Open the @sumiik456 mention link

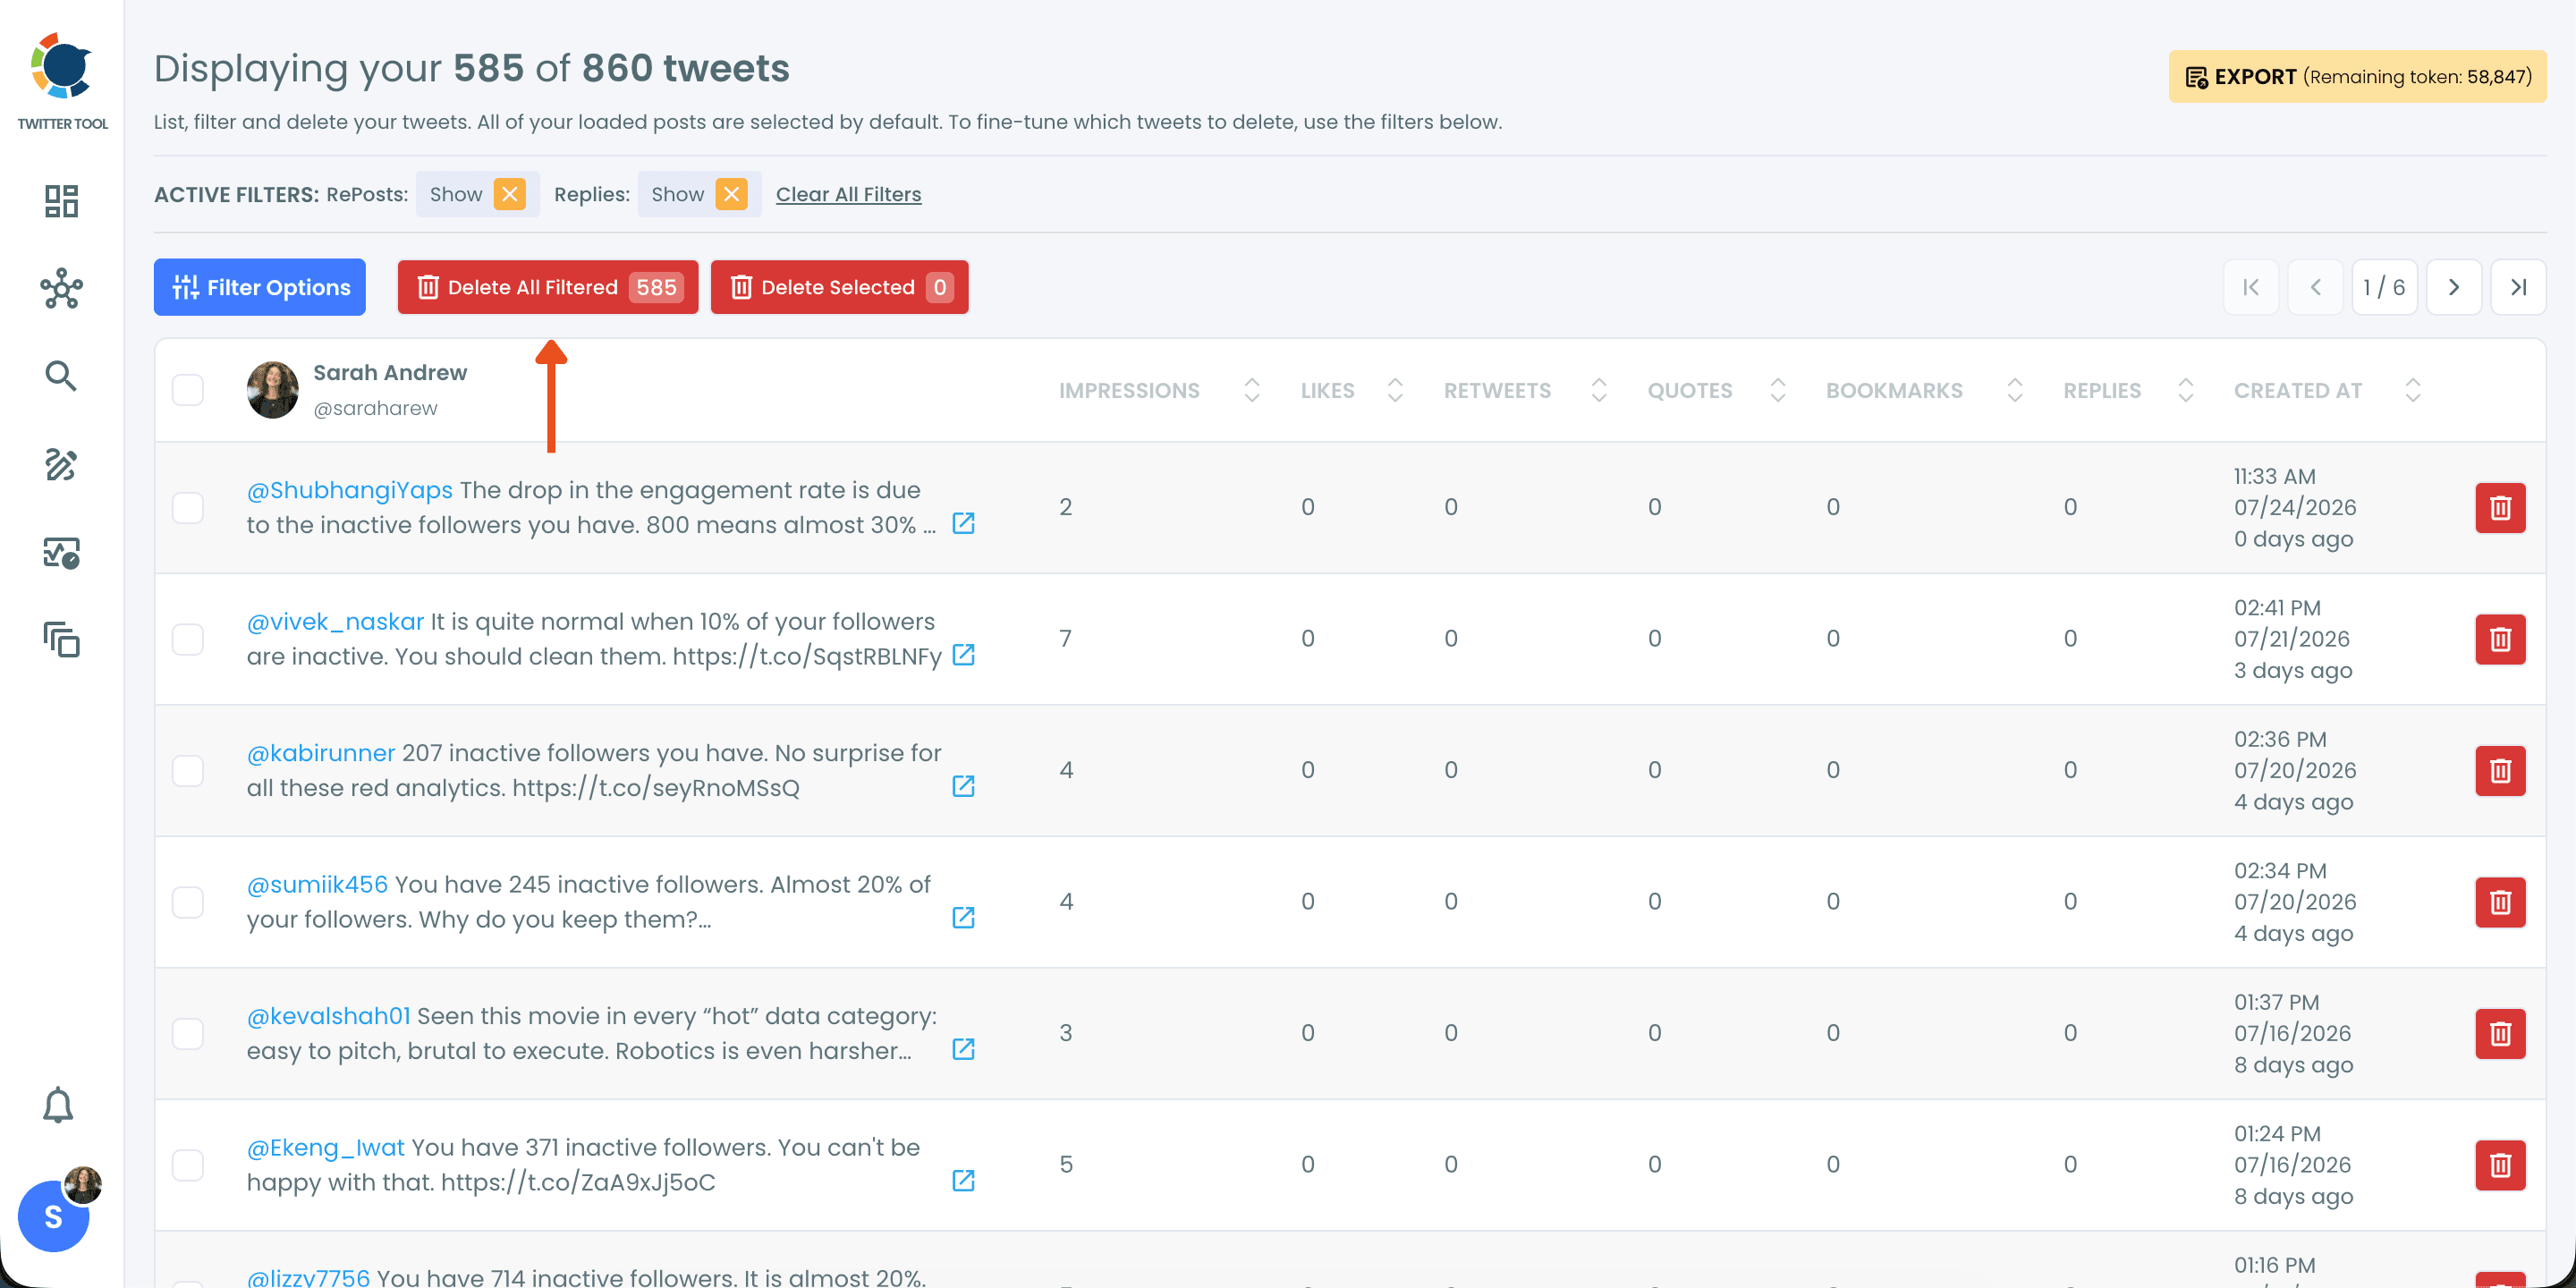click(317, 885)
